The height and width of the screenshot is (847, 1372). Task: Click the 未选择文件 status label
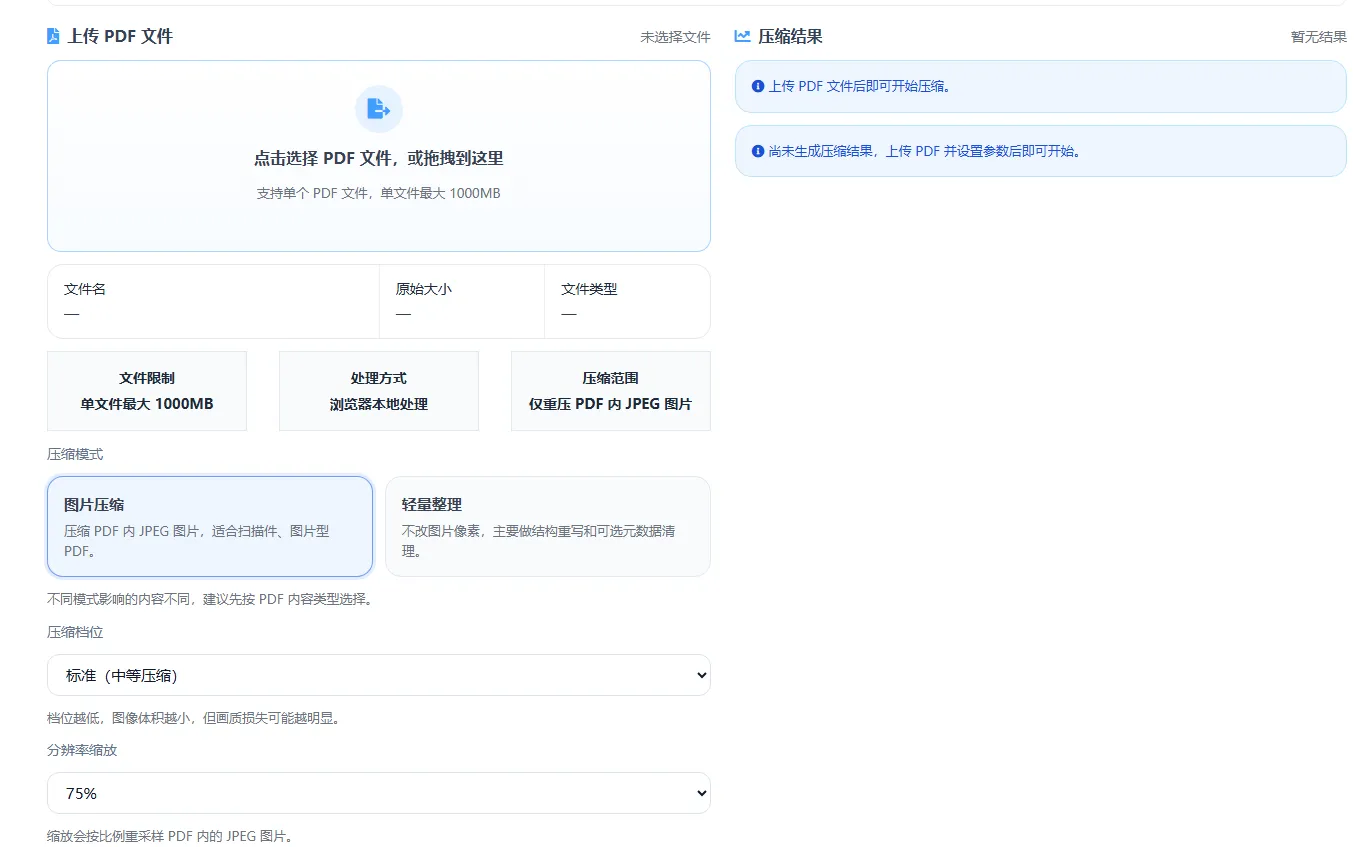[x=675, y=36]
